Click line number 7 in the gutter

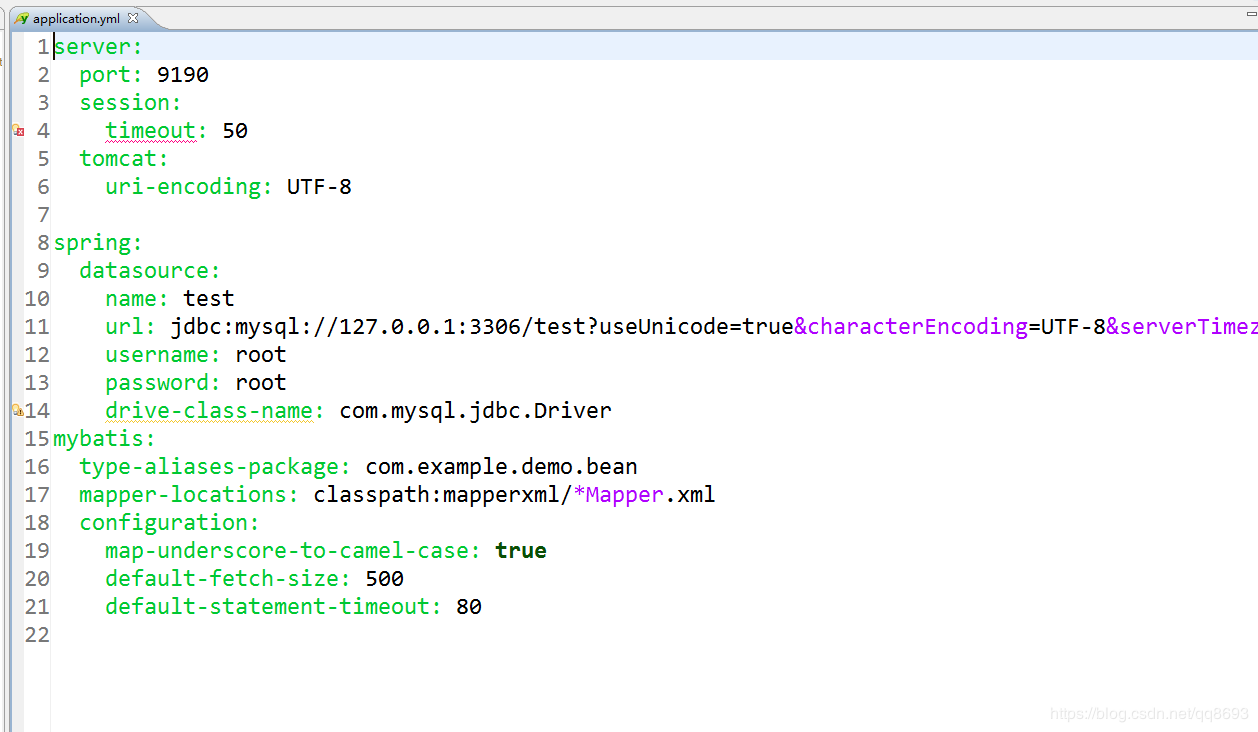pyautogui.click(x=43, y=215)
